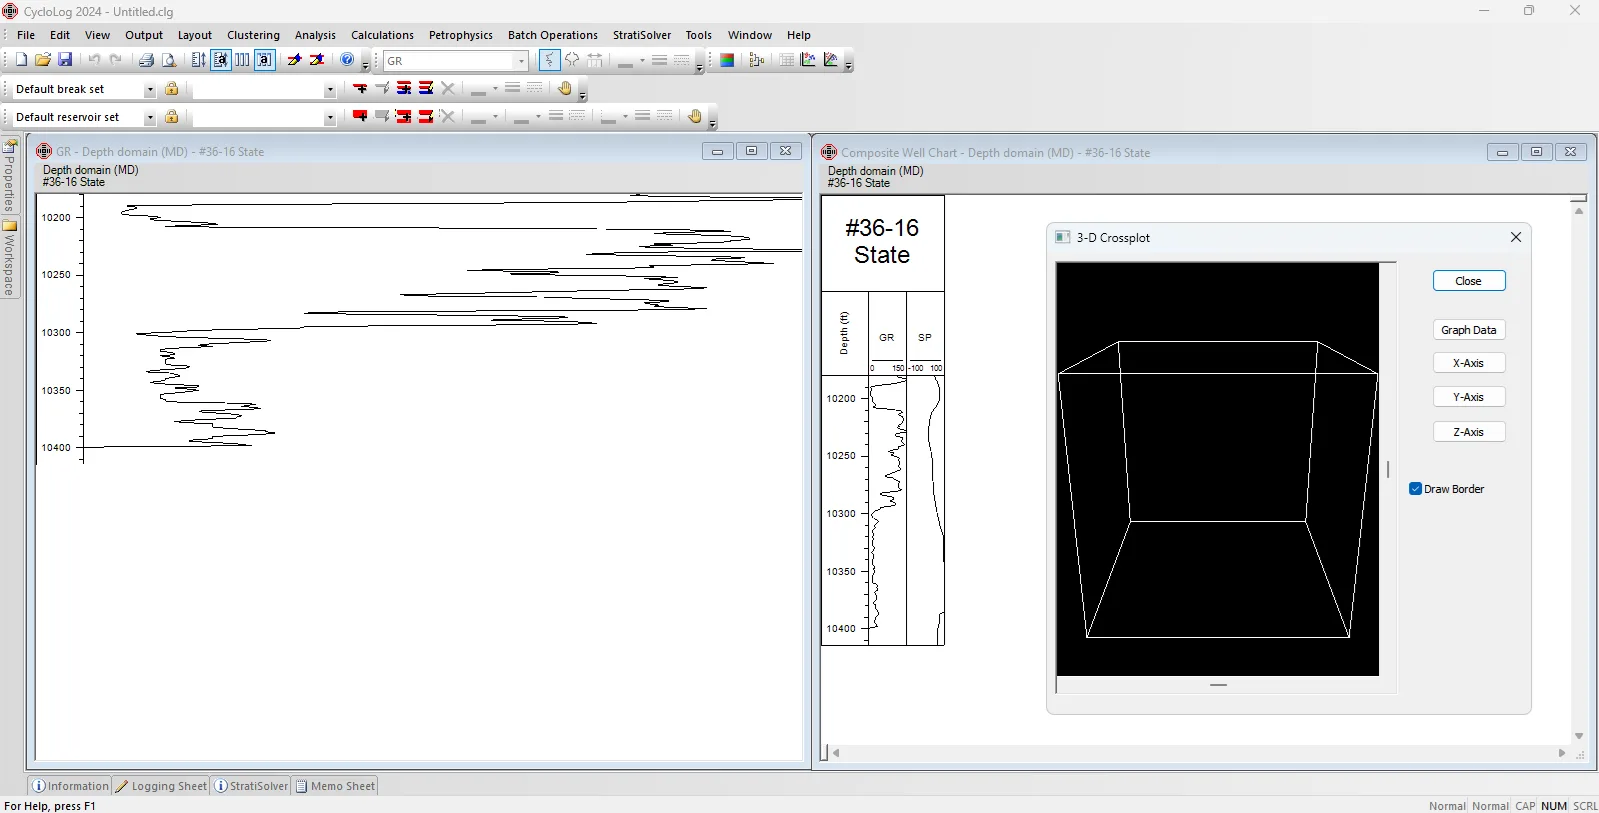Image resolution: width=1599 pixels, height=813 pixels.
Task: Click the Close button in 3-D Crossplot
Action: [1469, 281]
